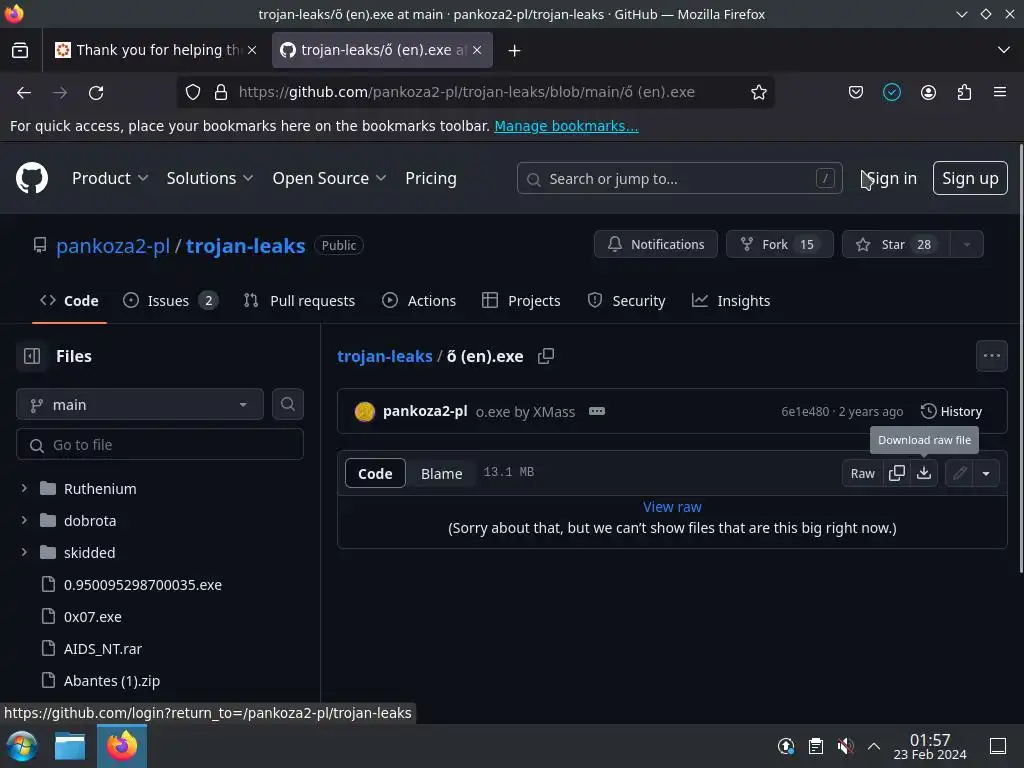
Task: Open clipboard tray icon
Action: tap(816, 746)
